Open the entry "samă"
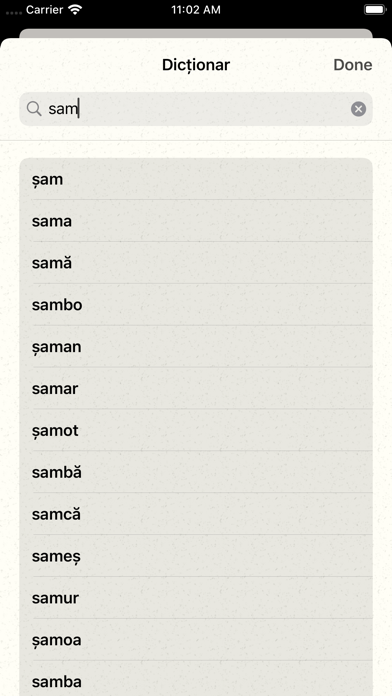This screenshot has width=392, height=696. click(x=196, y=262)
